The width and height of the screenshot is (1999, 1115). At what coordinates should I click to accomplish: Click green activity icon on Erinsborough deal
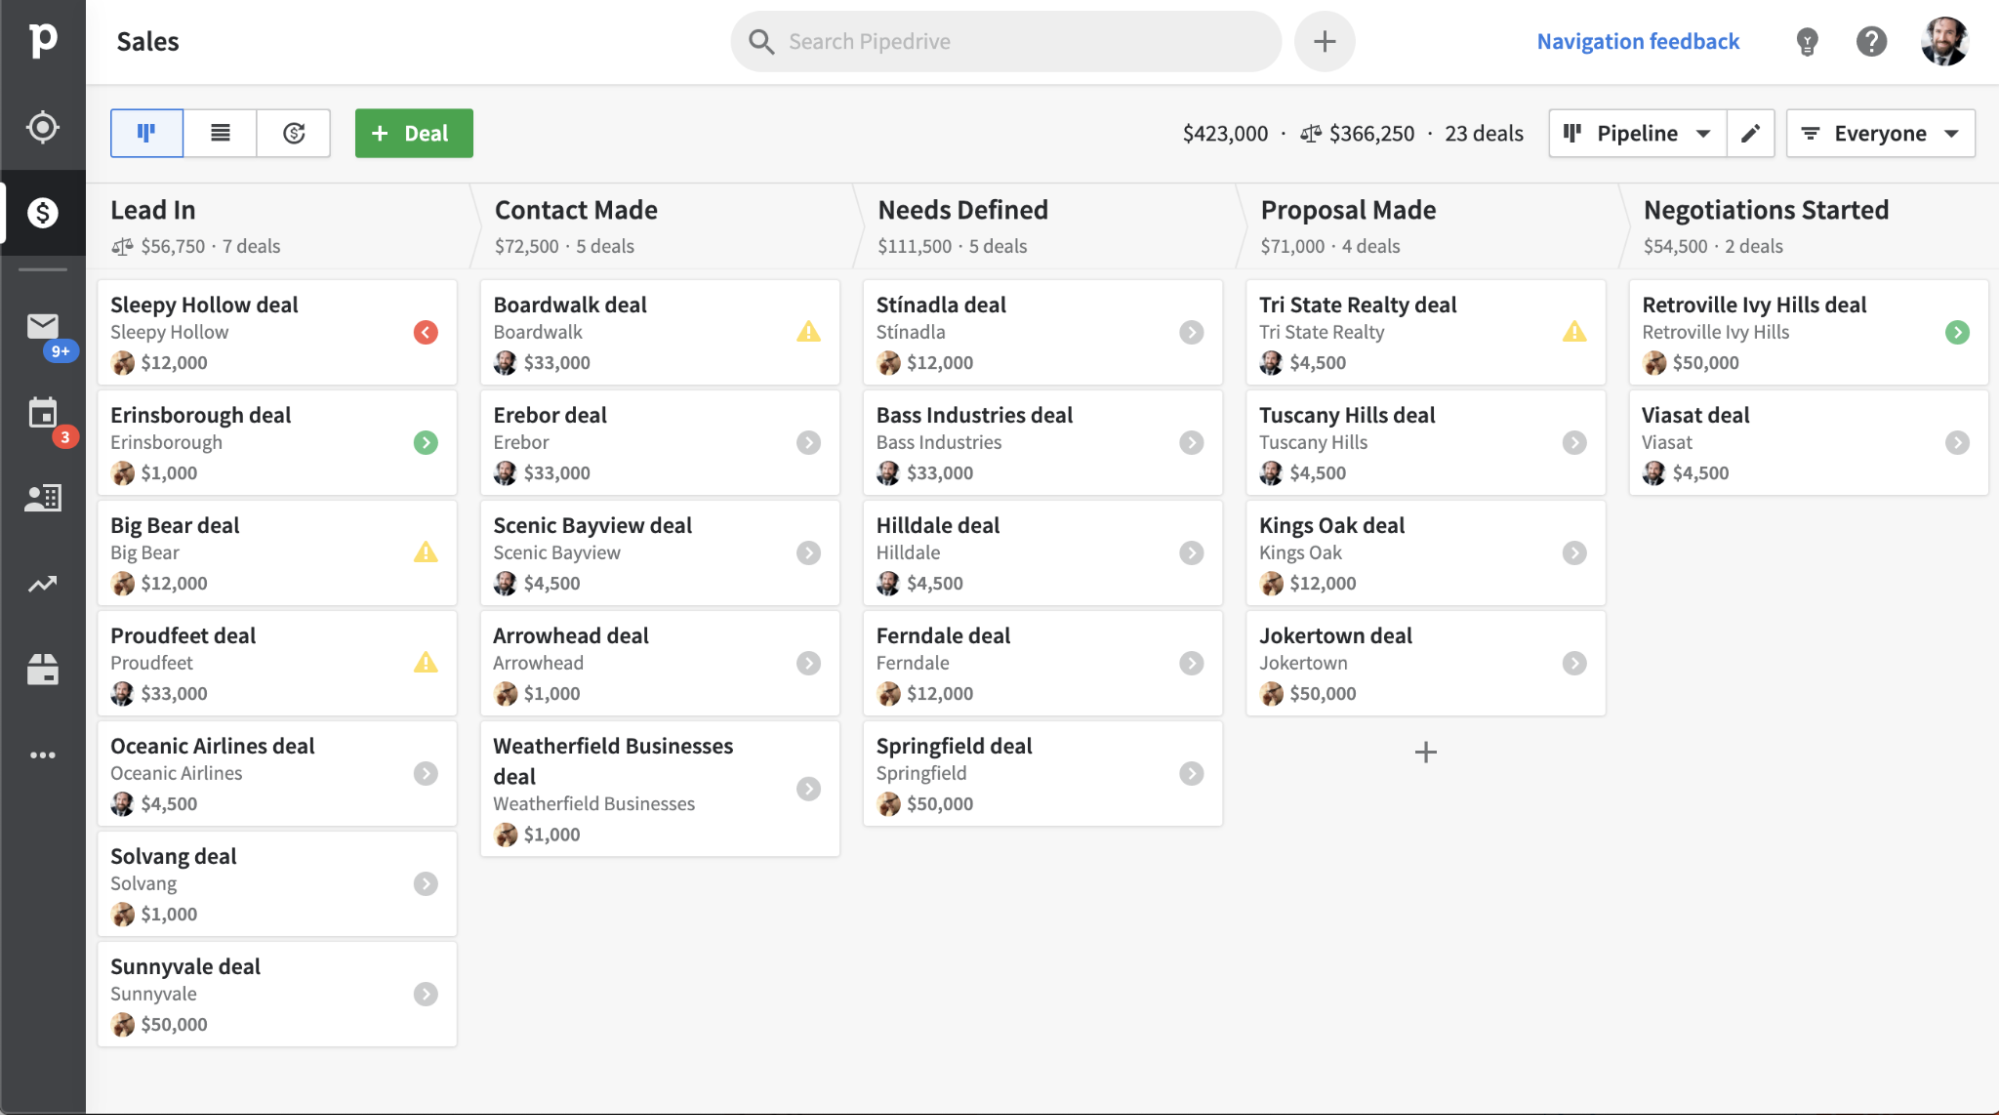coord(425,442)
